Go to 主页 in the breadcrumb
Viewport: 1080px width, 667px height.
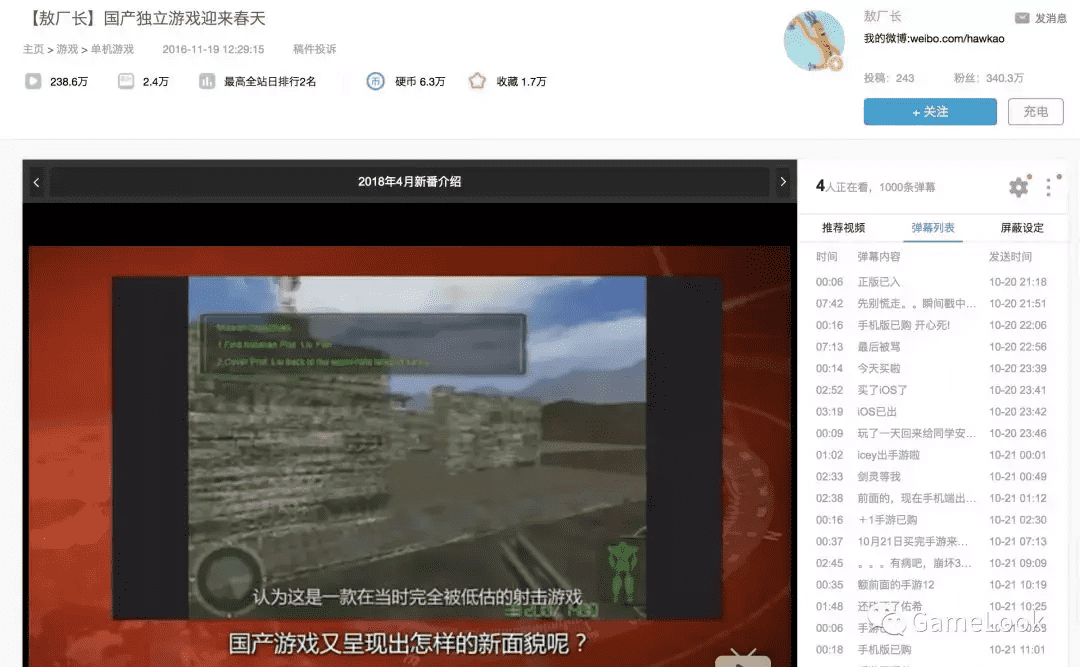click(x=34, y=49)
